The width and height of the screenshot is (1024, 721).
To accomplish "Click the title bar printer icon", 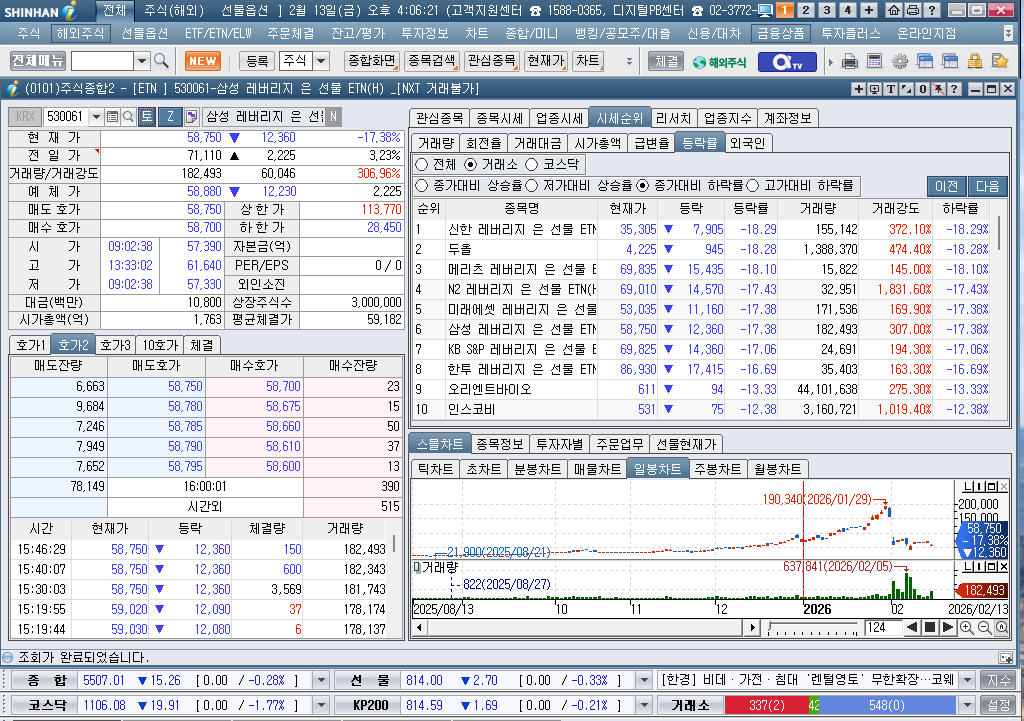I will [913, 10].
